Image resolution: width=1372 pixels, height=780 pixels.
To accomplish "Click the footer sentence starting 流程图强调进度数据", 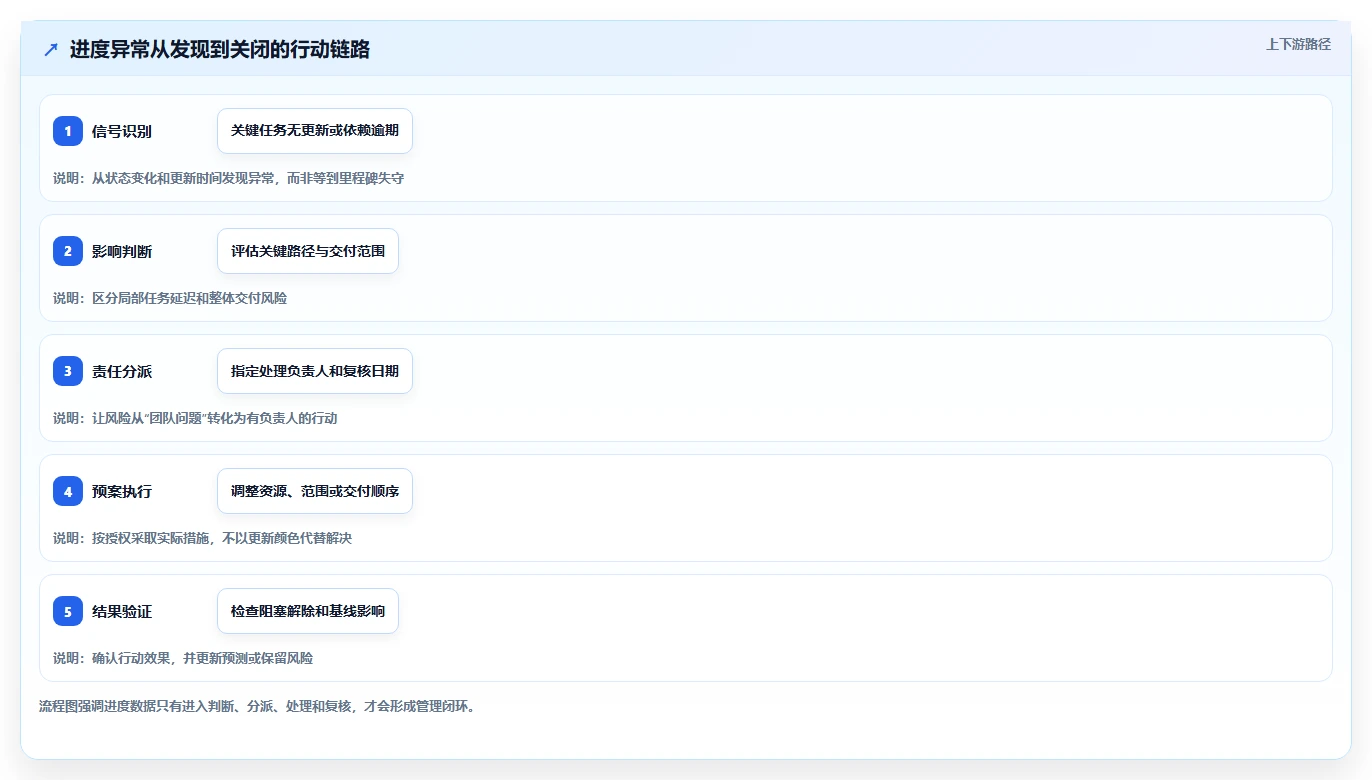I will (x=257, y=706).
